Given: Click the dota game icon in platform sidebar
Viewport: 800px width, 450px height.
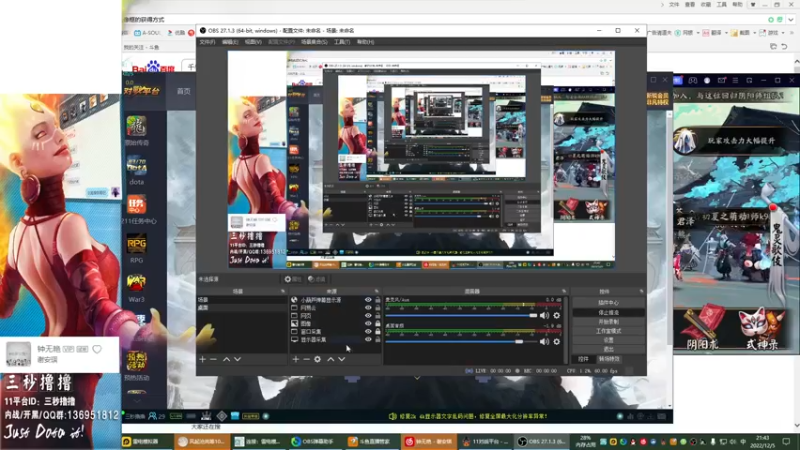Looking at the screenshot, I should pyautogui.click(x=136, y=165).
